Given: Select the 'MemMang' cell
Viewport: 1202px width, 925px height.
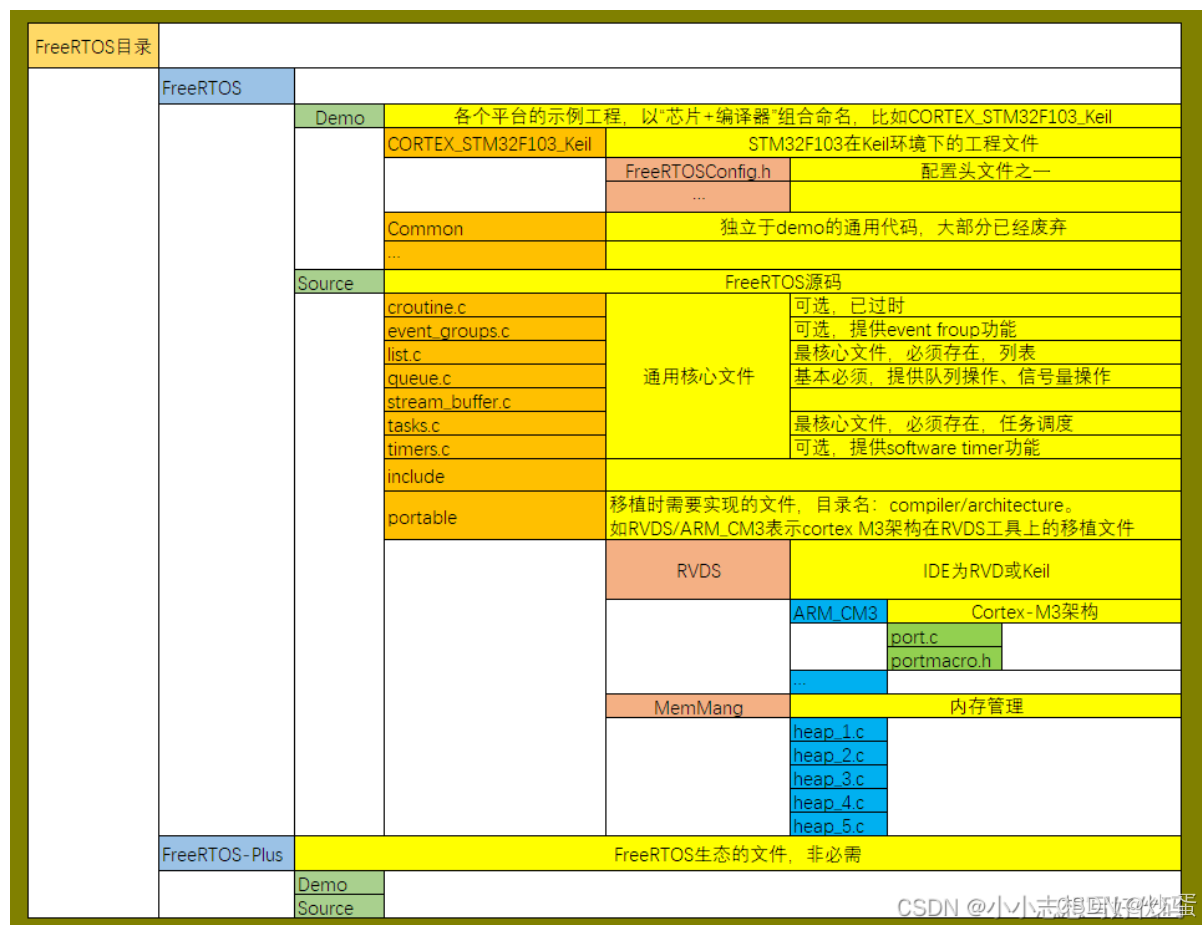Looking at the screenshot, I should click(698, 707).
